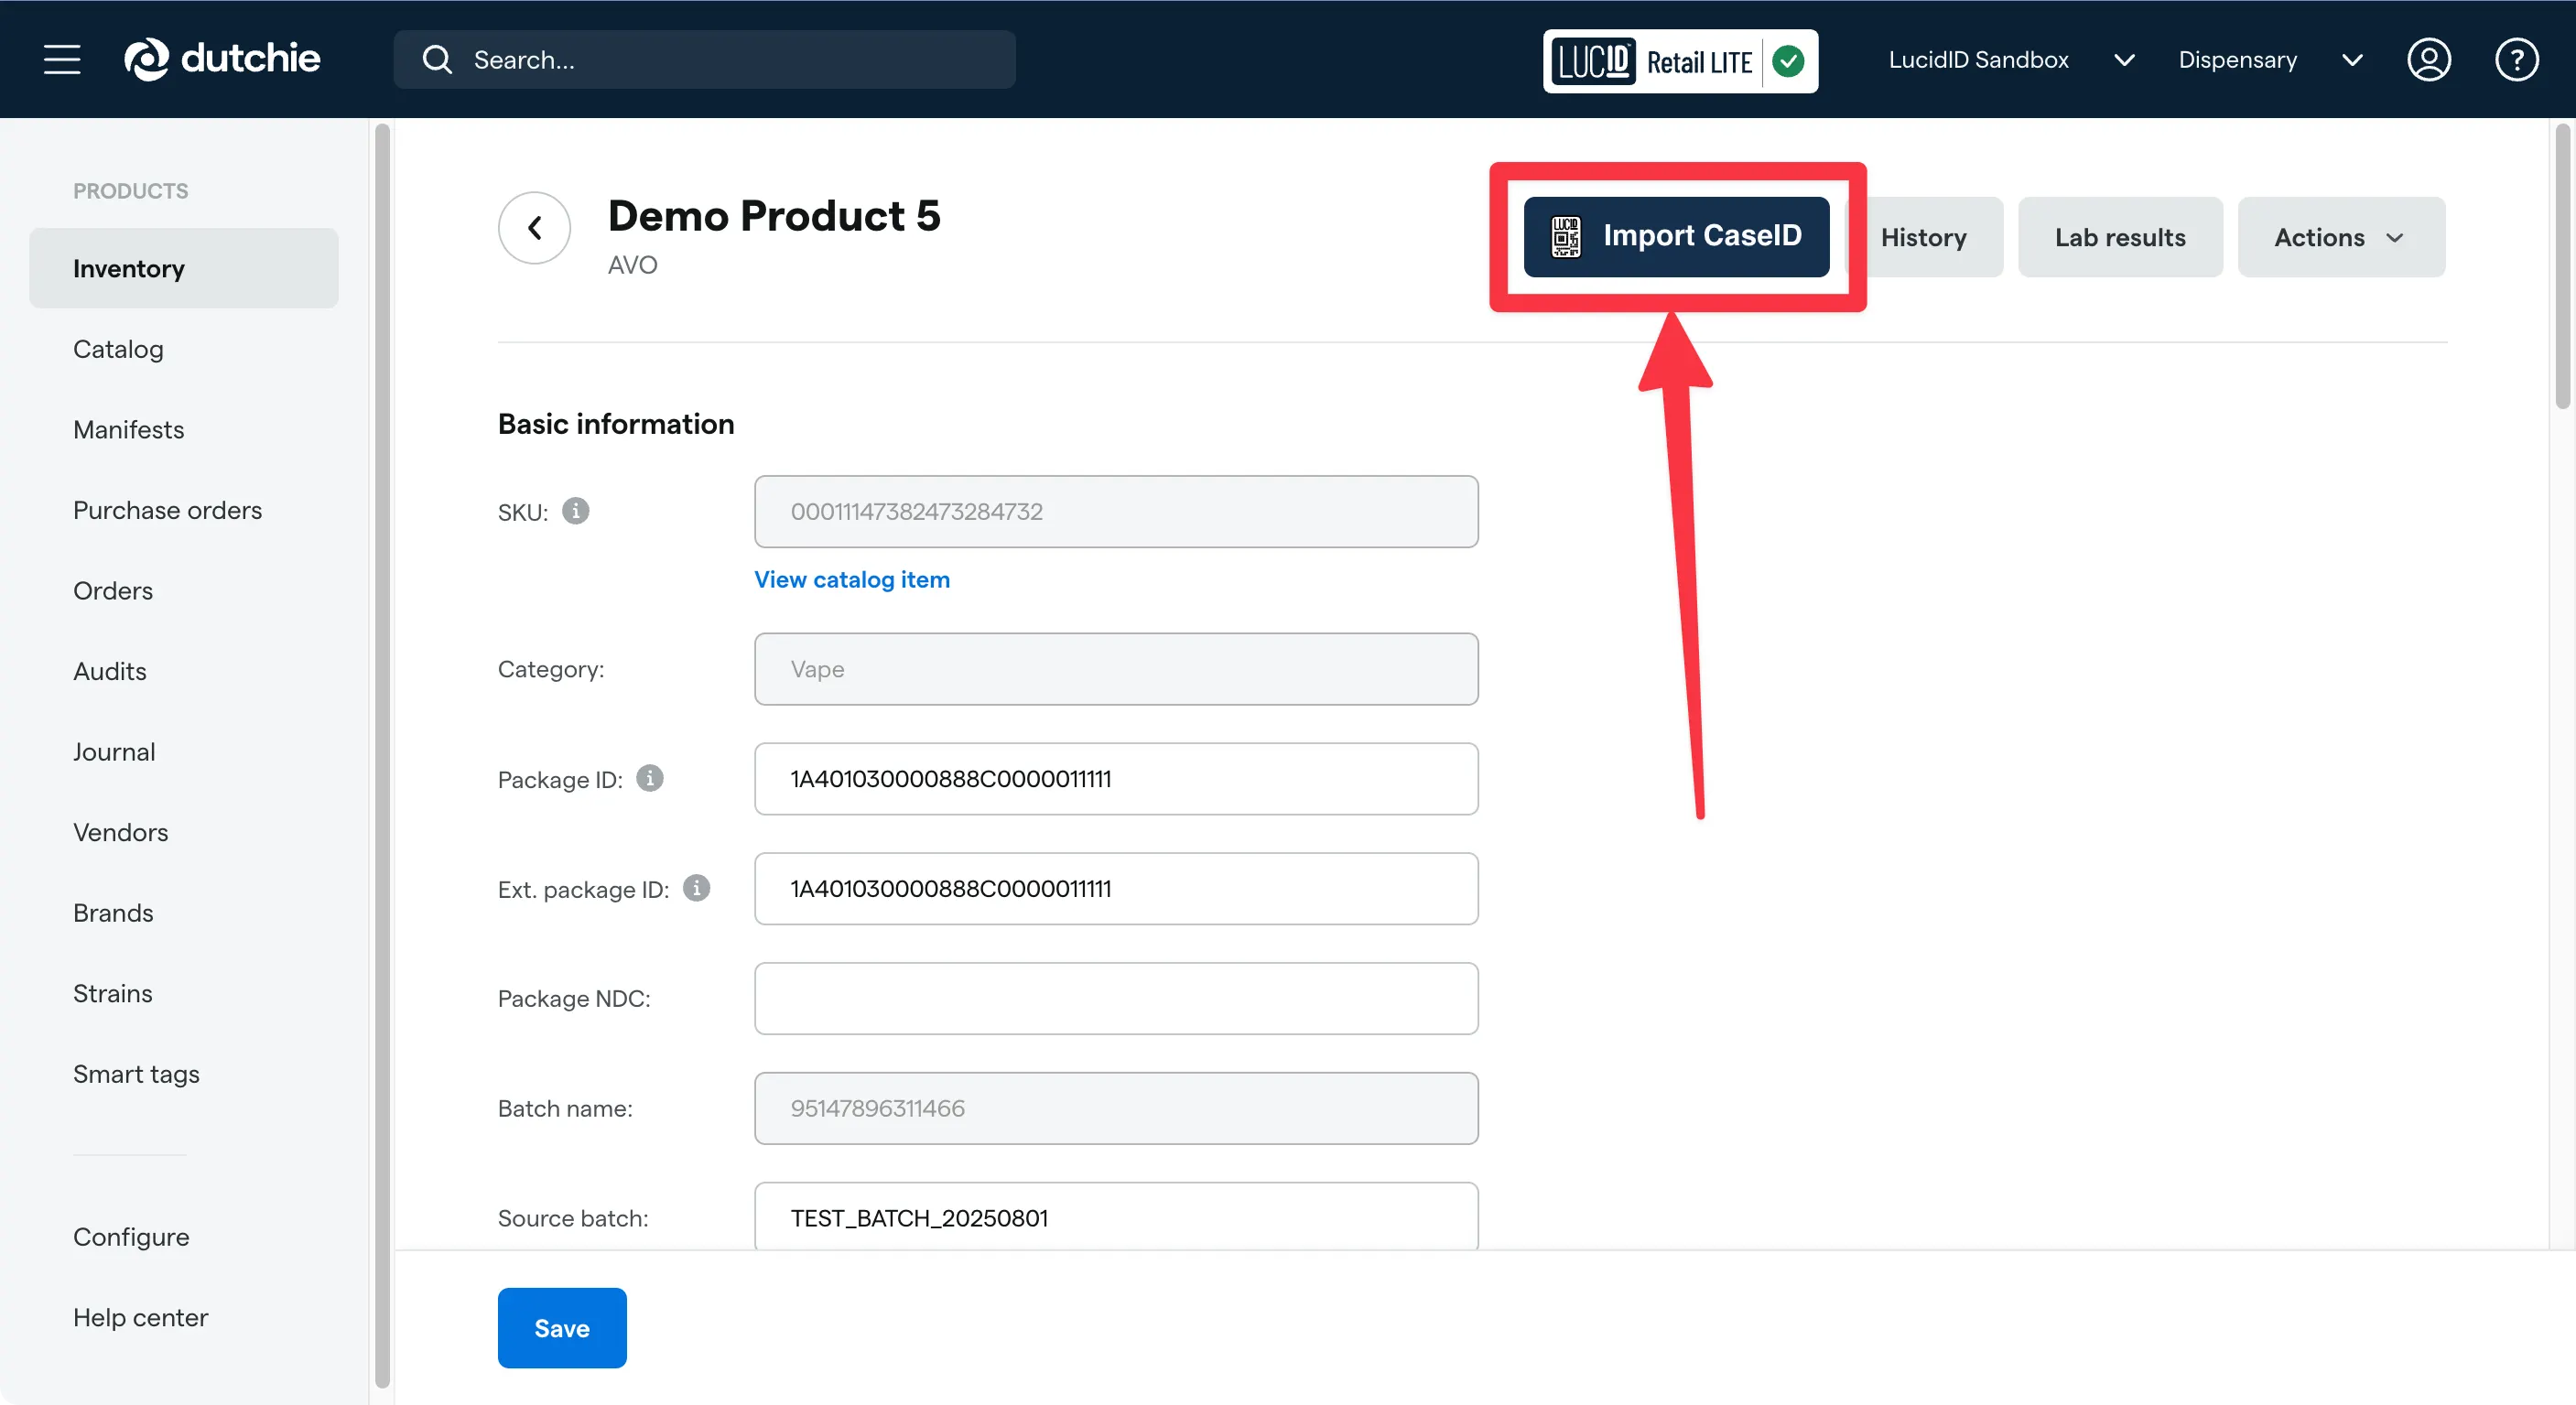Viewport: 2576px width, 1405px height.
Task: Expand the LucidID Sandbox dropdown
Action: point(2010,60)
